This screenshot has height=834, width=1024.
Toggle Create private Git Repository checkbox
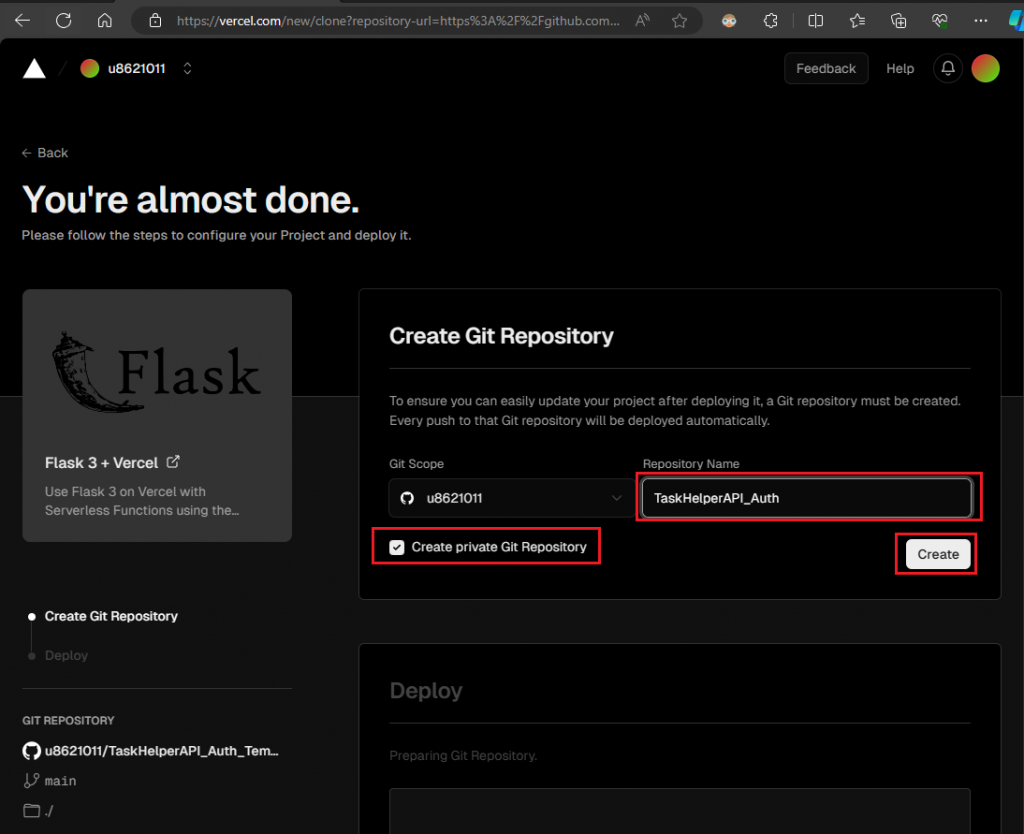pos(396,547)
